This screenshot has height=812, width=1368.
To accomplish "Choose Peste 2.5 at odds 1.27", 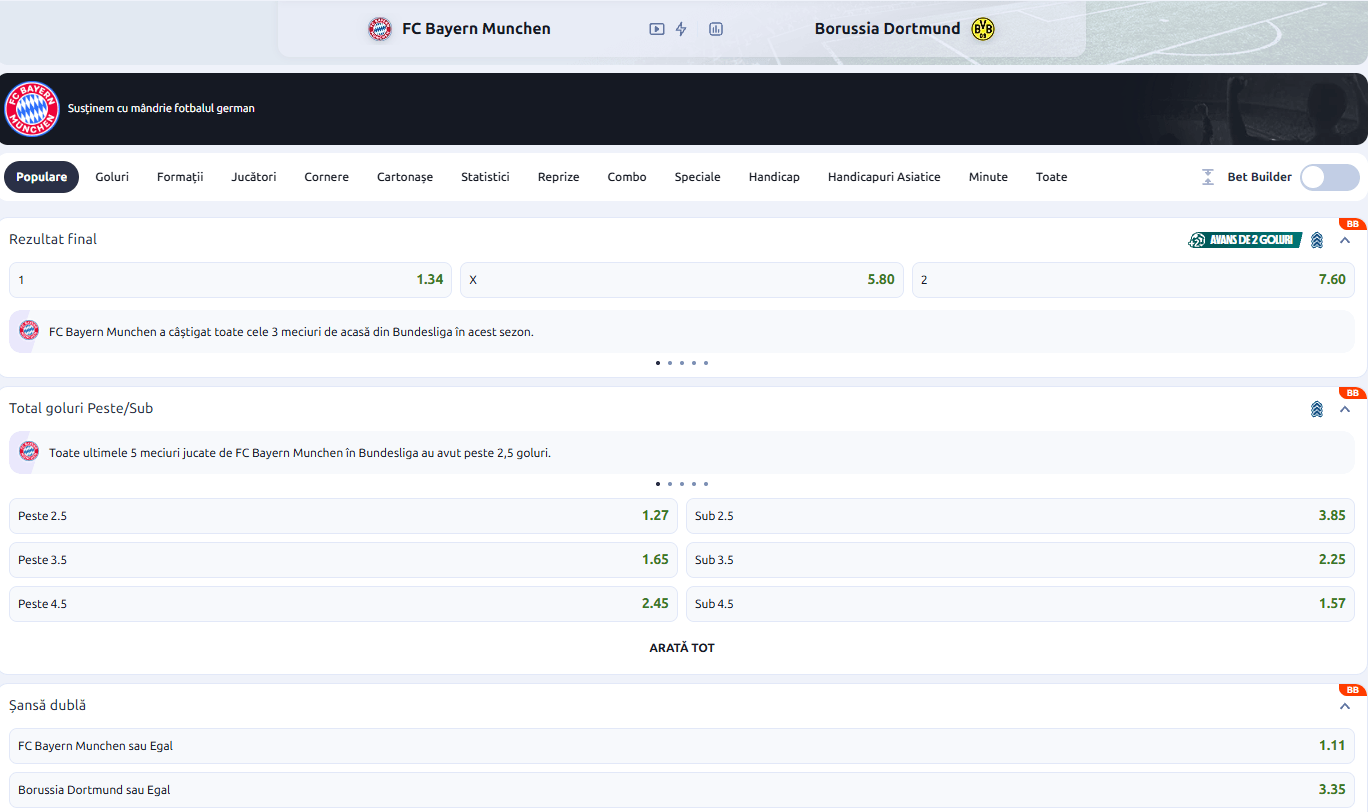I will (x=343, y=516).
